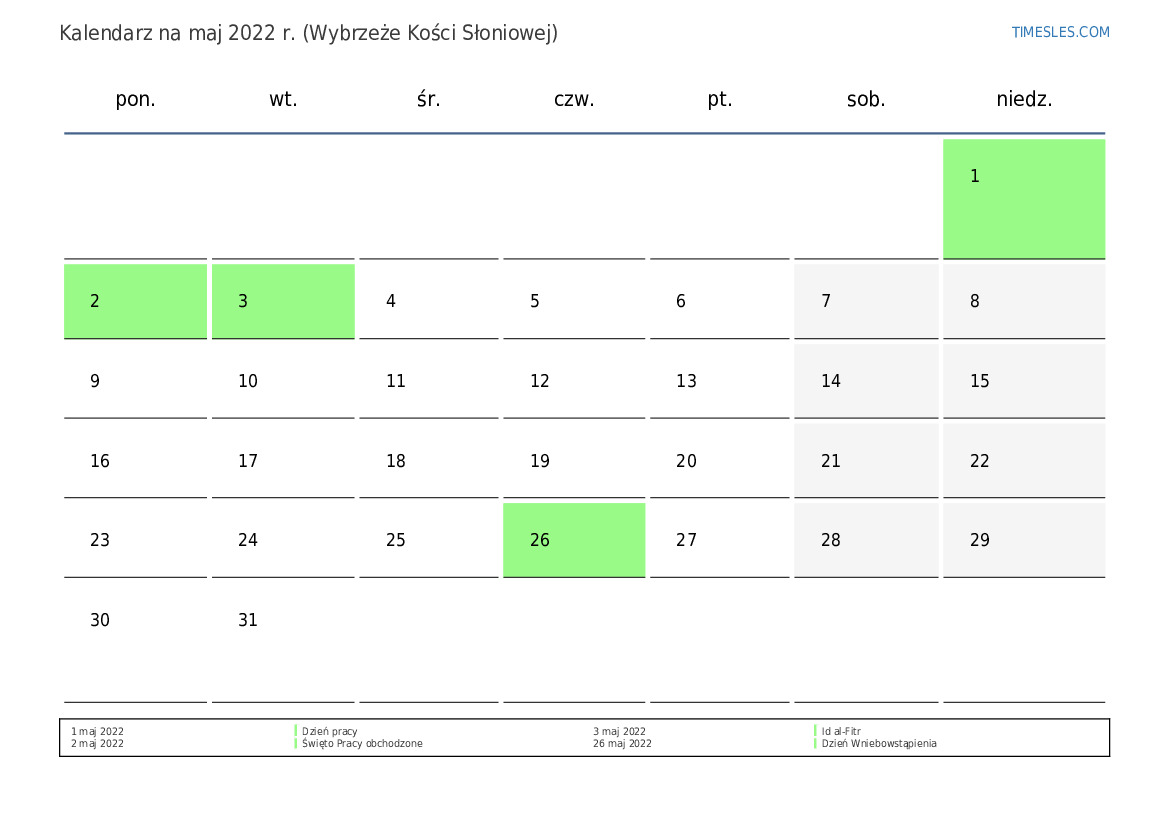1169x827 pixels.
Task: Select Sunday day 29
Action: (x=1024, y=540)
